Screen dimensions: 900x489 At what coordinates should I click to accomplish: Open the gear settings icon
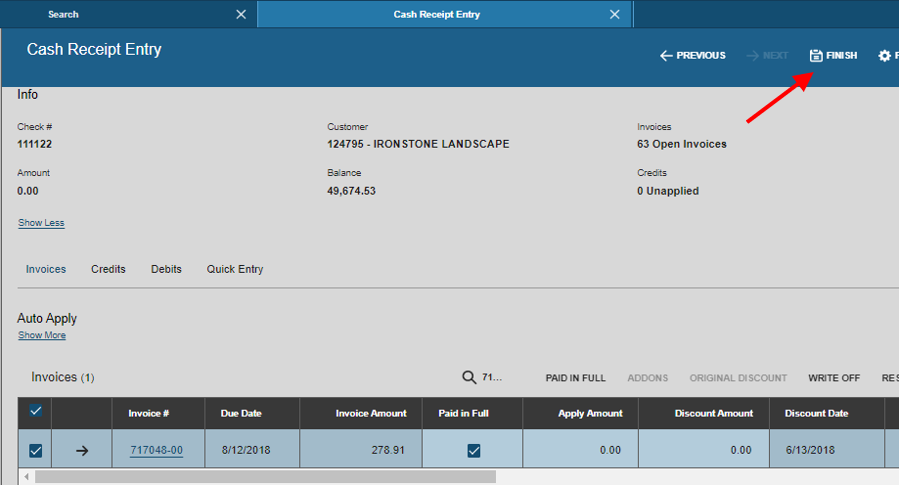coord(885,56)
